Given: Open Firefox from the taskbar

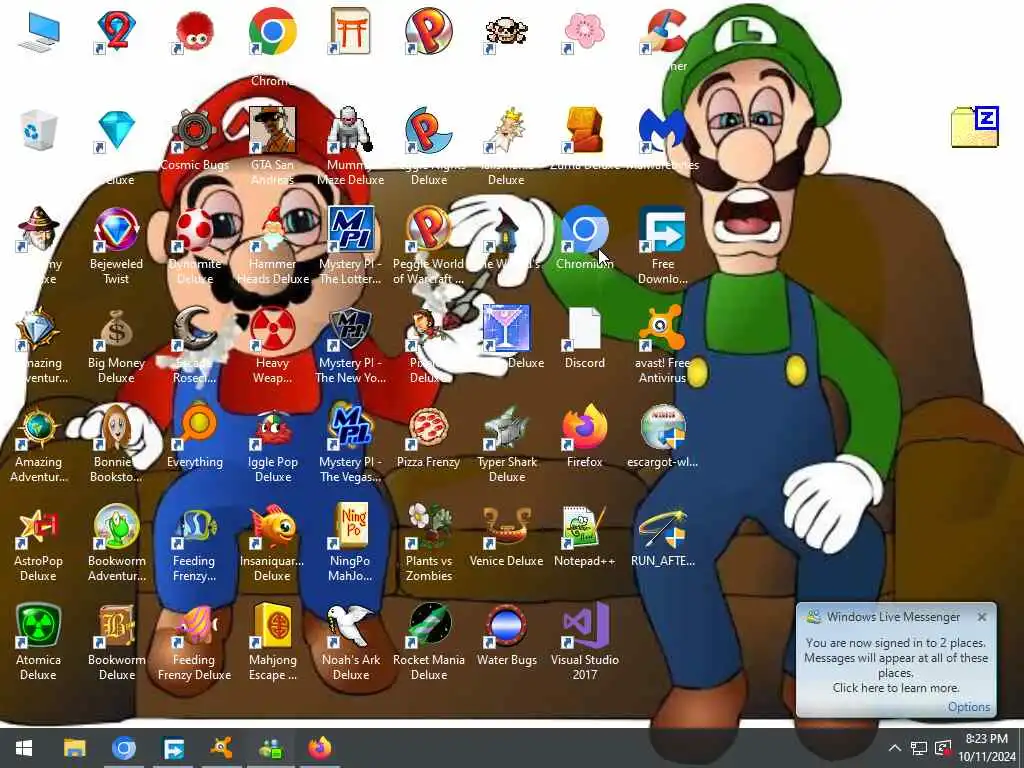Looking at the screenshot, I should 320,748.
